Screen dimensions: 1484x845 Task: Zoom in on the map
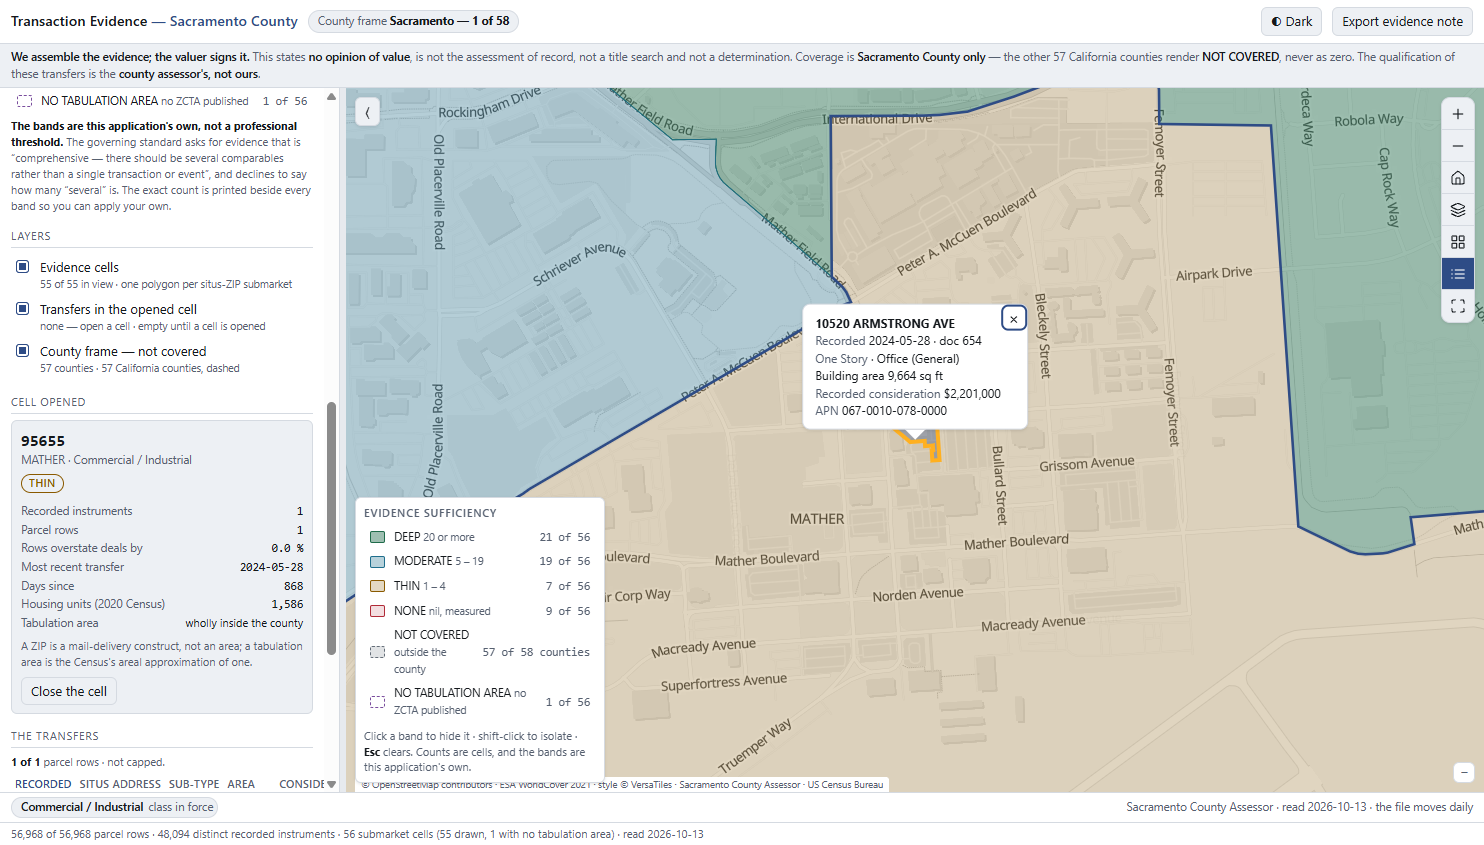tap(1458, 114)
